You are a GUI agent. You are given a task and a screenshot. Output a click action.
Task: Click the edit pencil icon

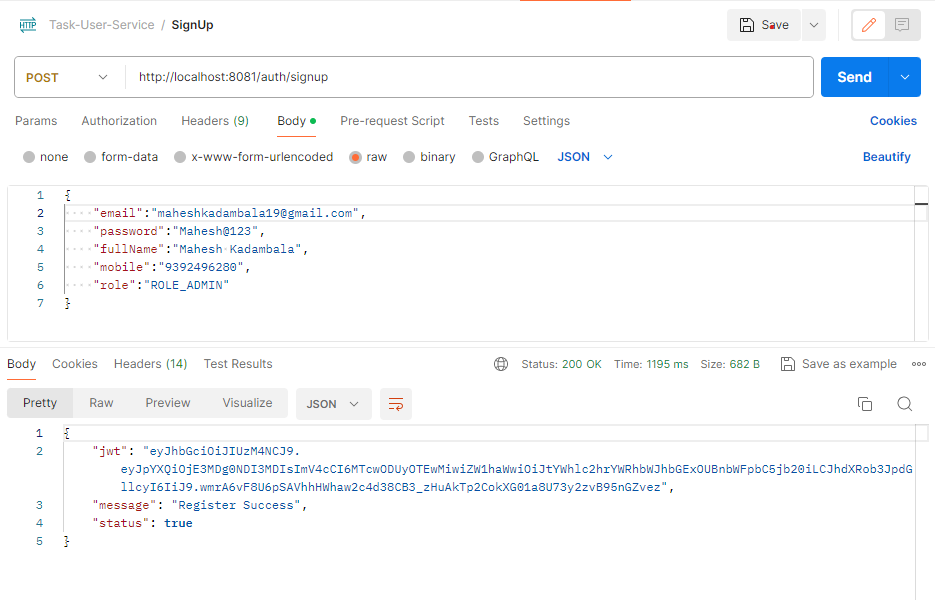tap(868, 25)
